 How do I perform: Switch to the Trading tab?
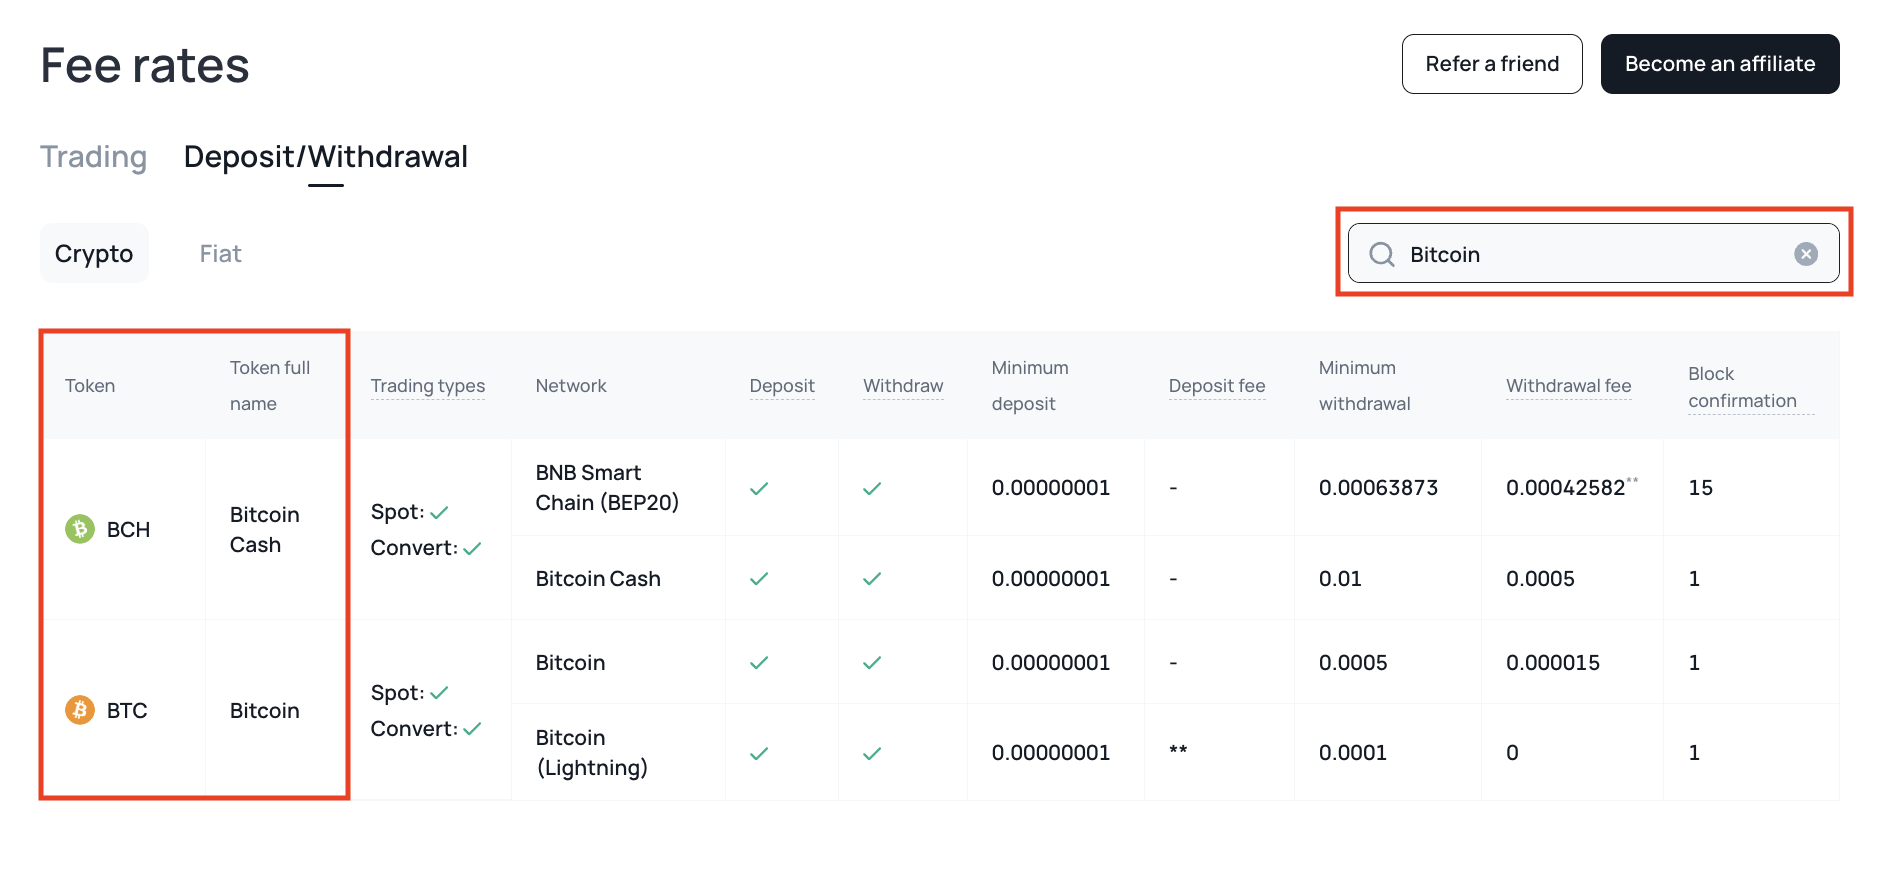pos(93,157)
